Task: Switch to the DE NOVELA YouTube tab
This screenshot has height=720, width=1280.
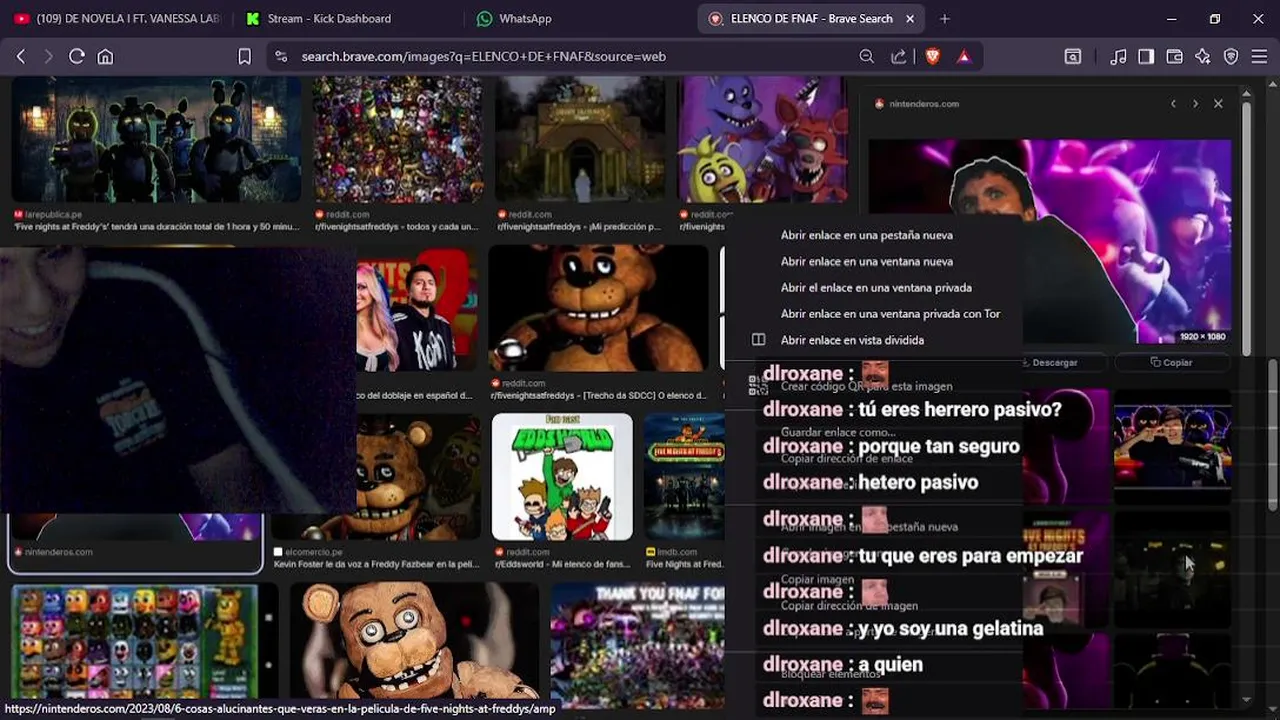Action: pyautogui.click(x=118, y=18)
